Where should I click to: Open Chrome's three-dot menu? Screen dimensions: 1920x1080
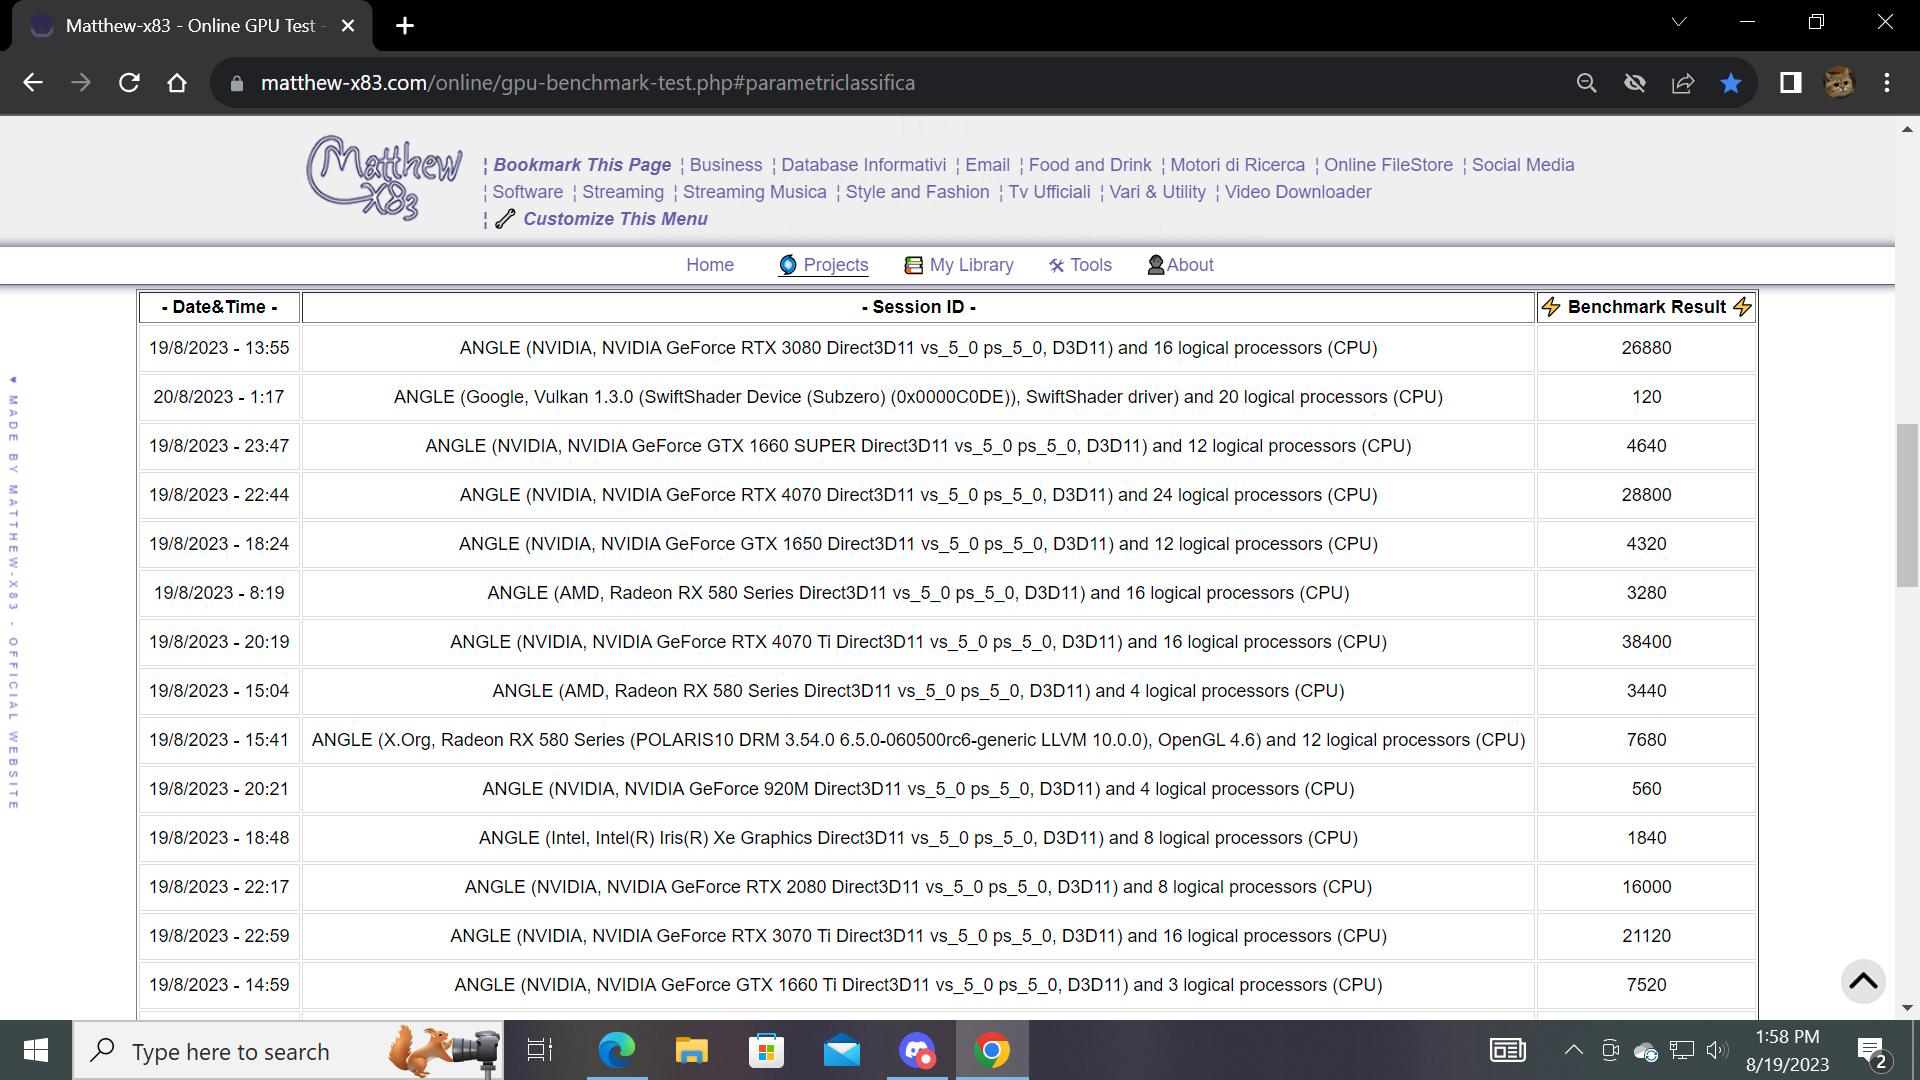click(x=1887, y=83)
